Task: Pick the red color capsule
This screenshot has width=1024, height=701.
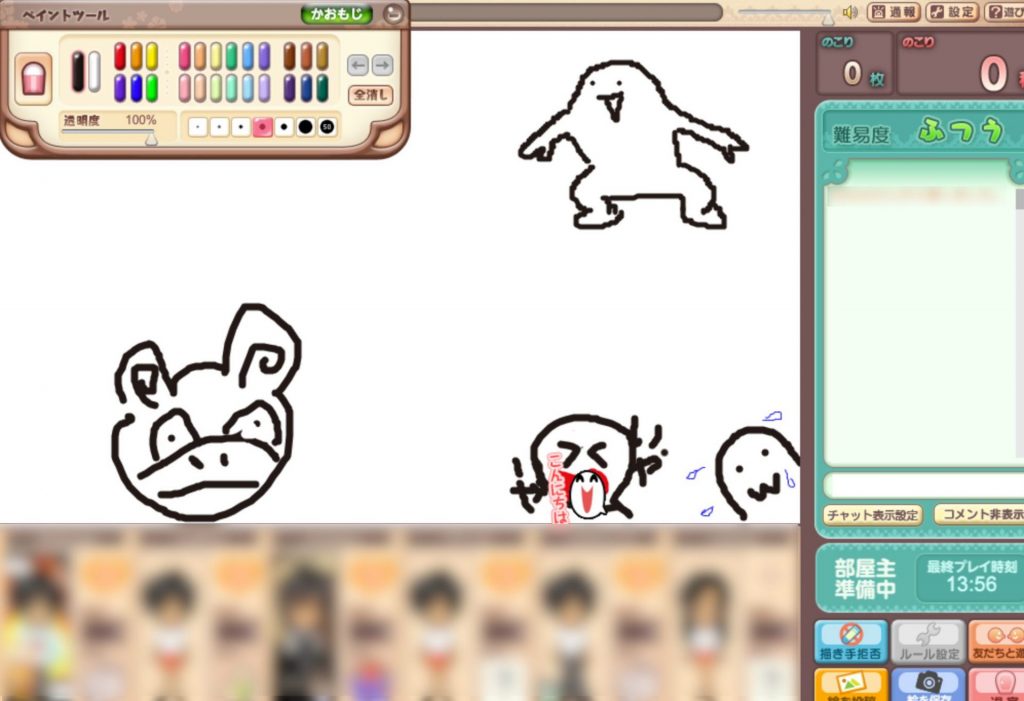Action: [120, 56]
